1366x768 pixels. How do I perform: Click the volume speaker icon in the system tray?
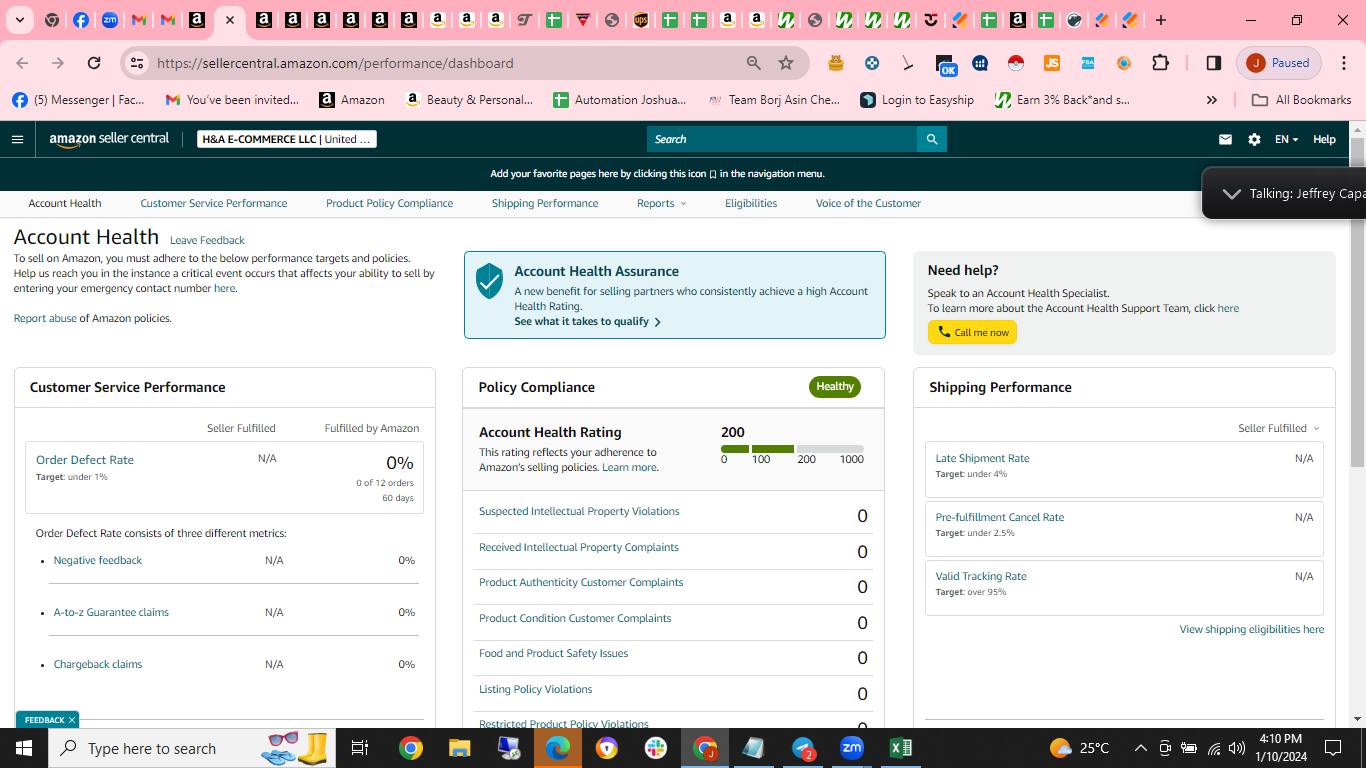point(1237,748)
